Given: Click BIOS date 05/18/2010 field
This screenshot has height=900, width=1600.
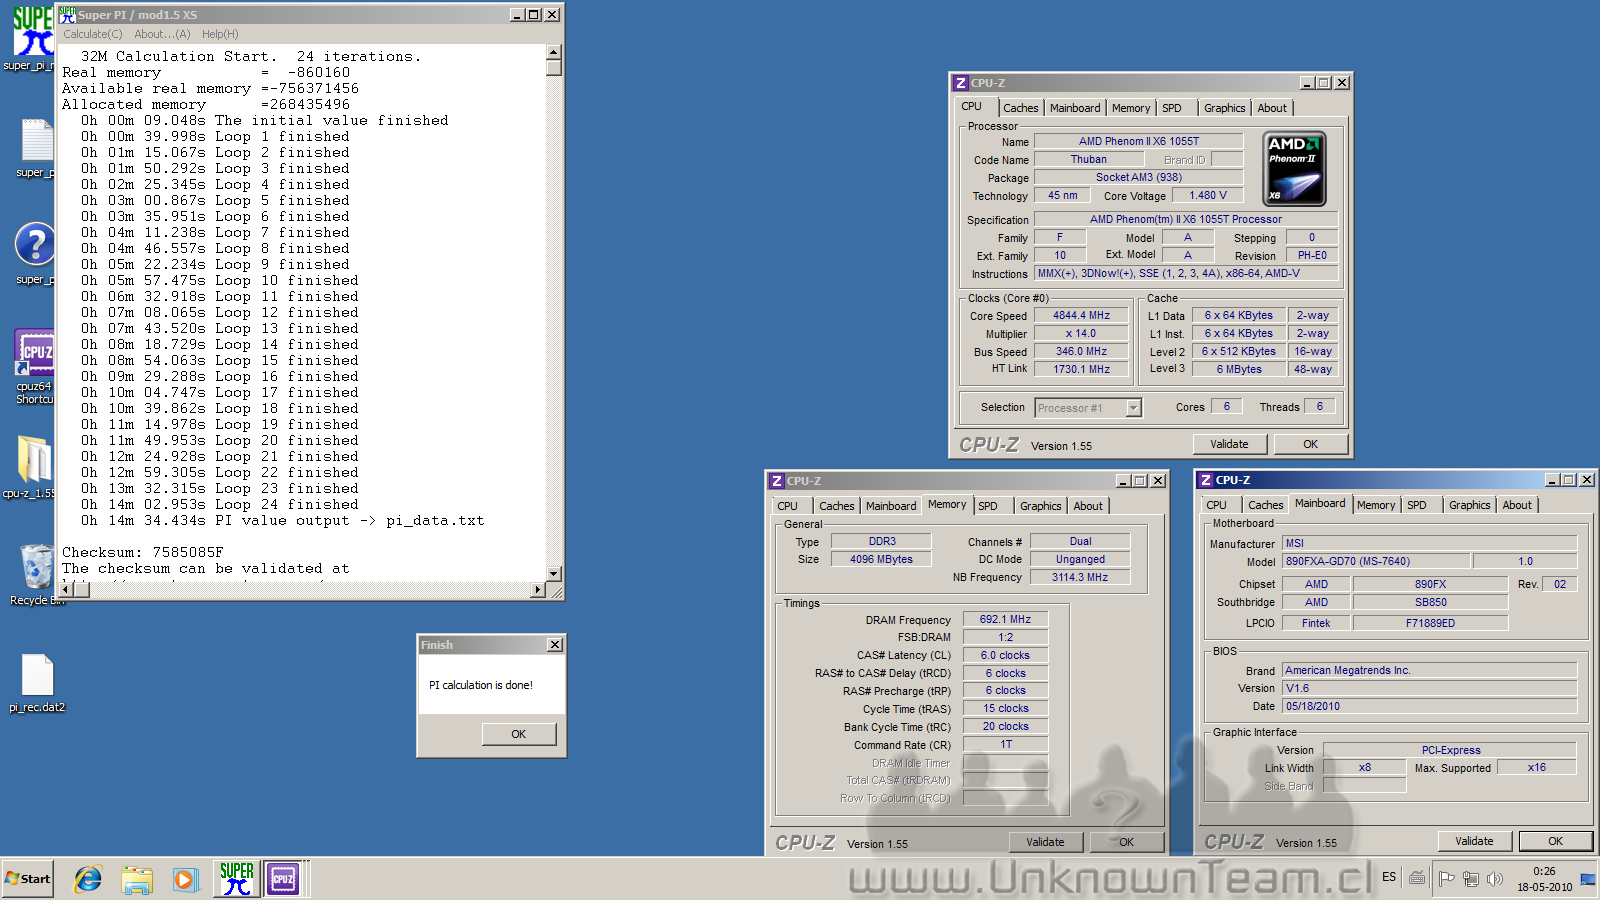Looking at the screenshot, I should point(1430,706).
